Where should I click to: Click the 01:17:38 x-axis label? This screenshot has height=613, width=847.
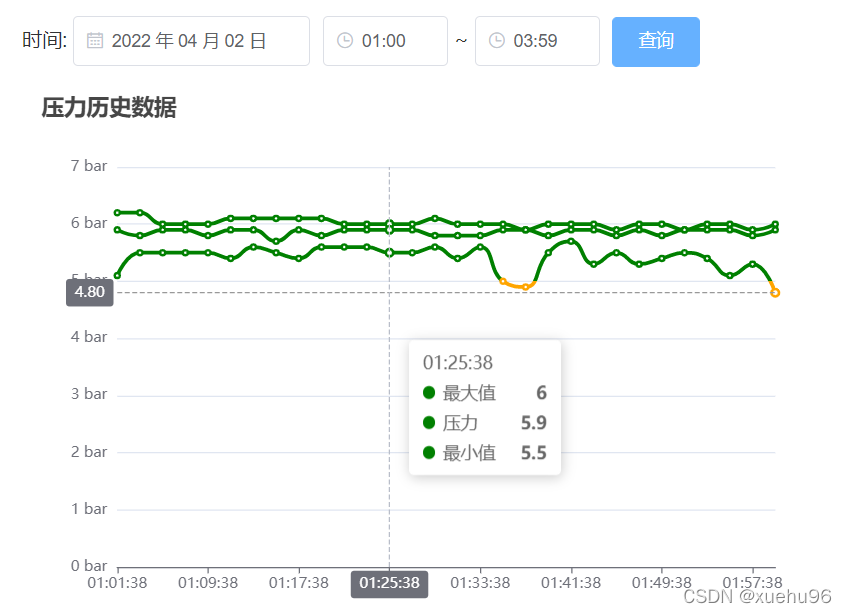[x=299, y=583]
